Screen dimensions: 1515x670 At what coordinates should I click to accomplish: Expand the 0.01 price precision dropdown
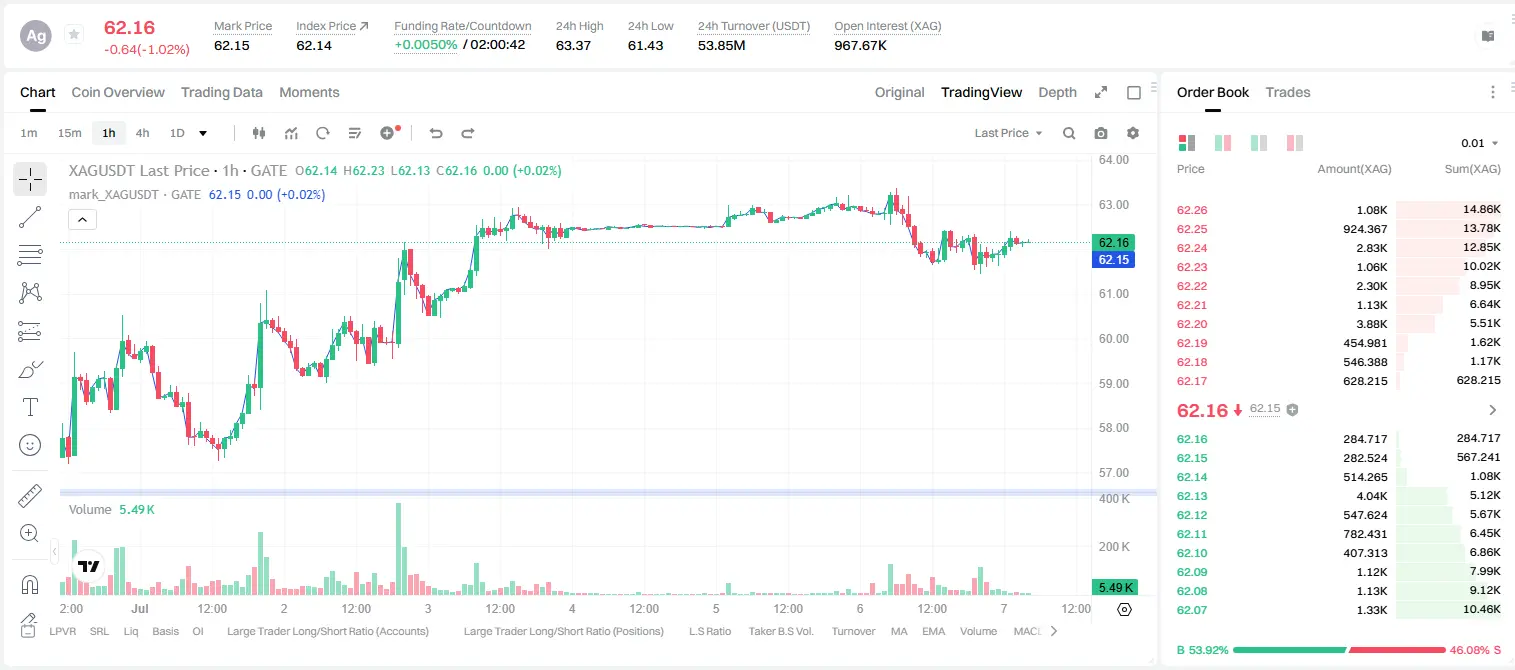pyautogui.click(x=1480, y=143)
